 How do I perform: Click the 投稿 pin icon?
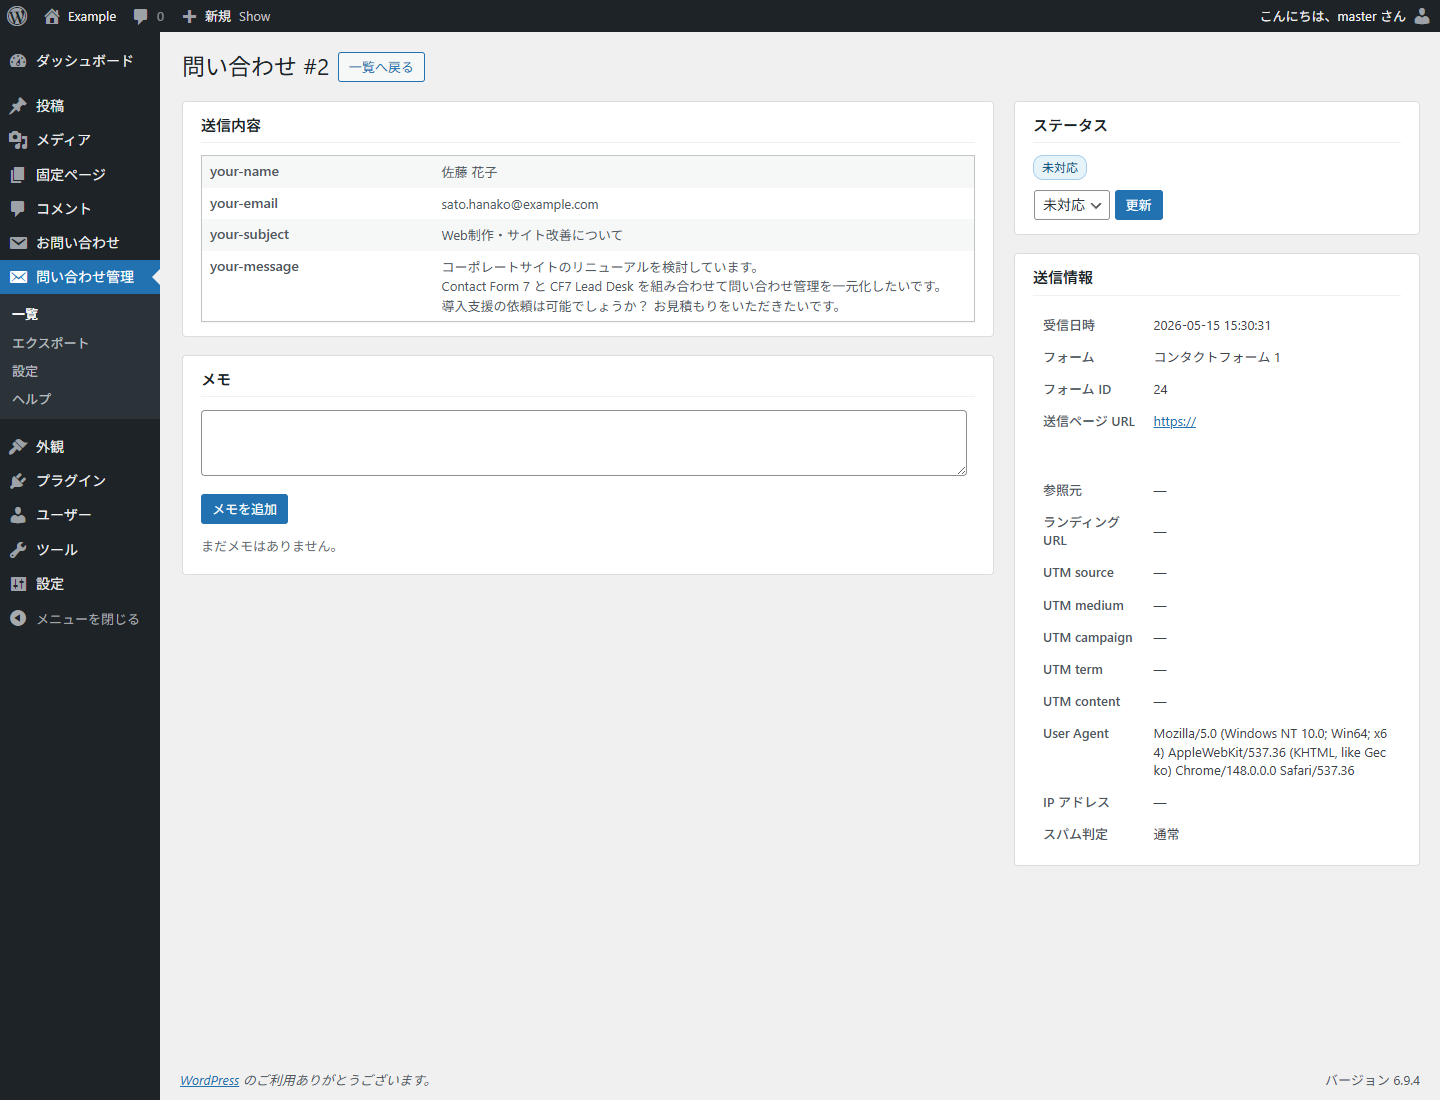18,106
